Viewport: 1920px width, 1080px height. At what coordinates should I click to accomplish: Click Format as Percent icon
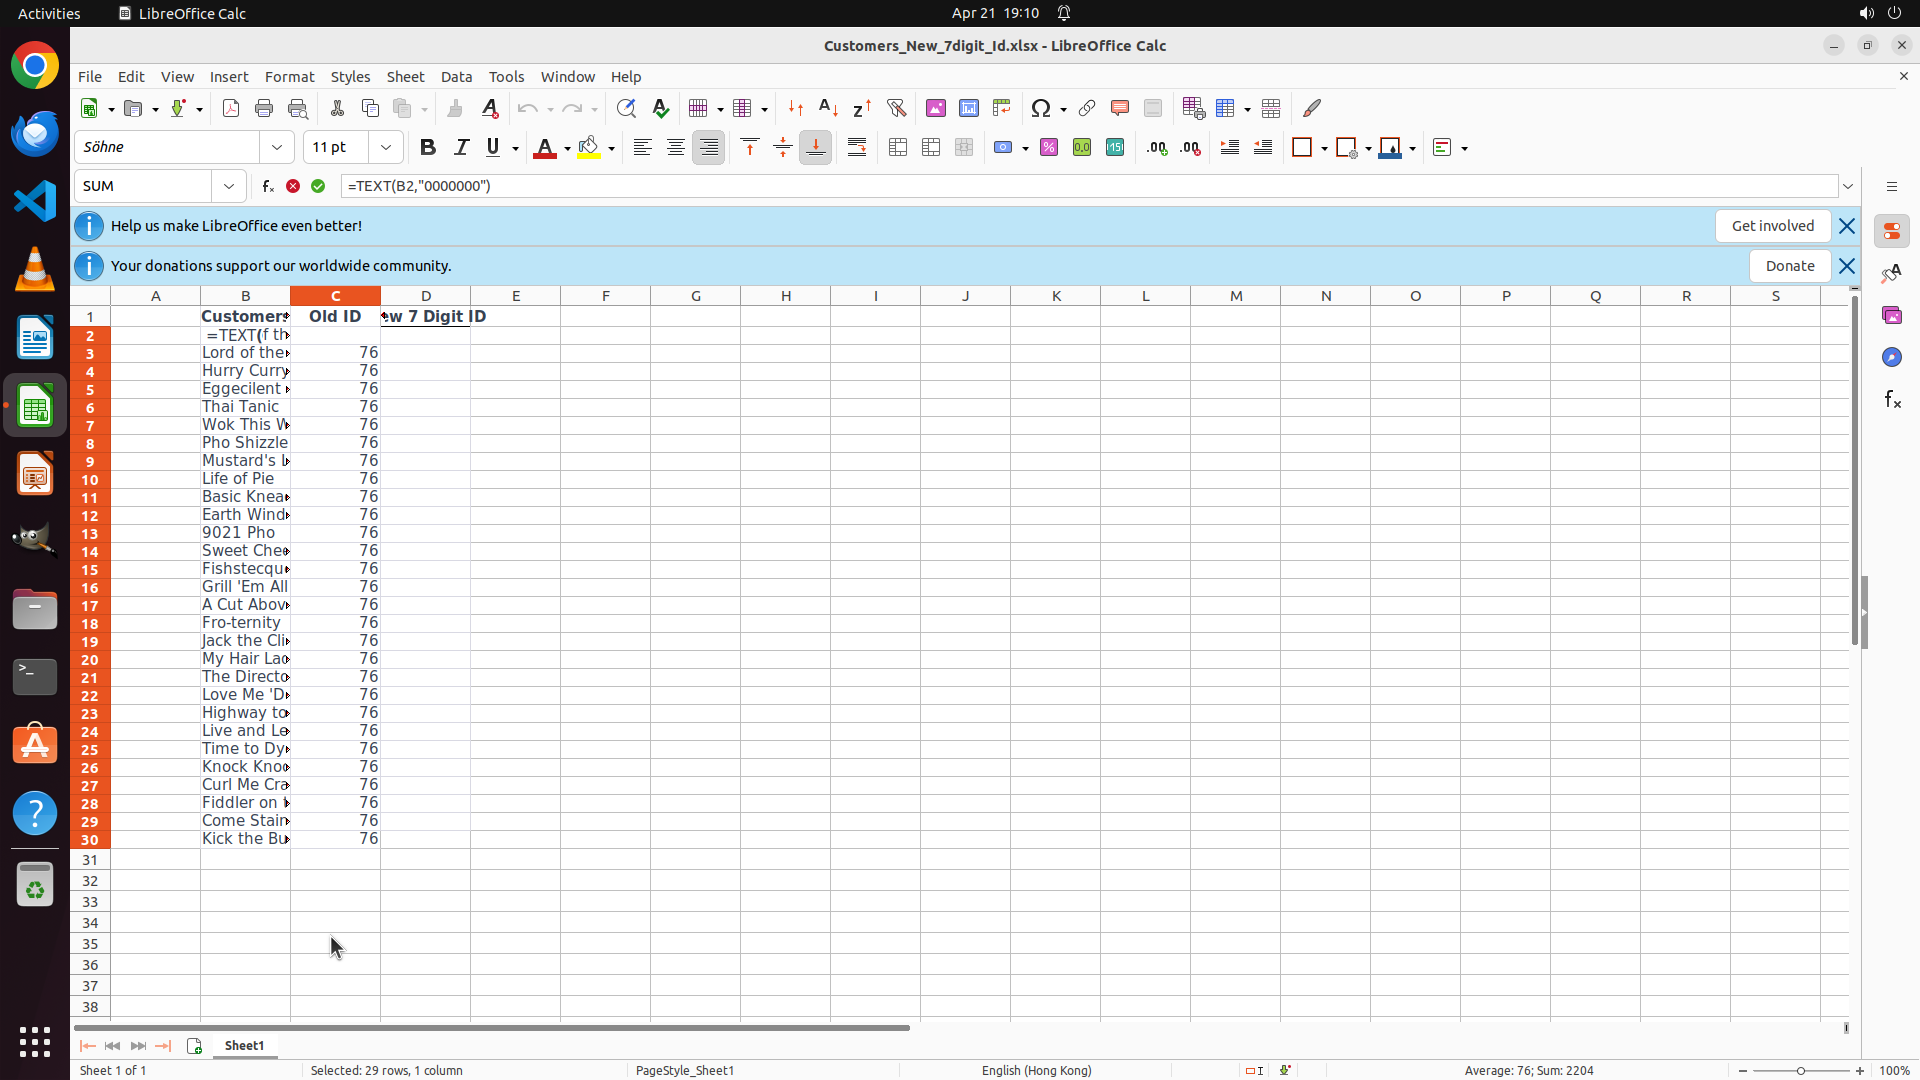coord(1049,147)
